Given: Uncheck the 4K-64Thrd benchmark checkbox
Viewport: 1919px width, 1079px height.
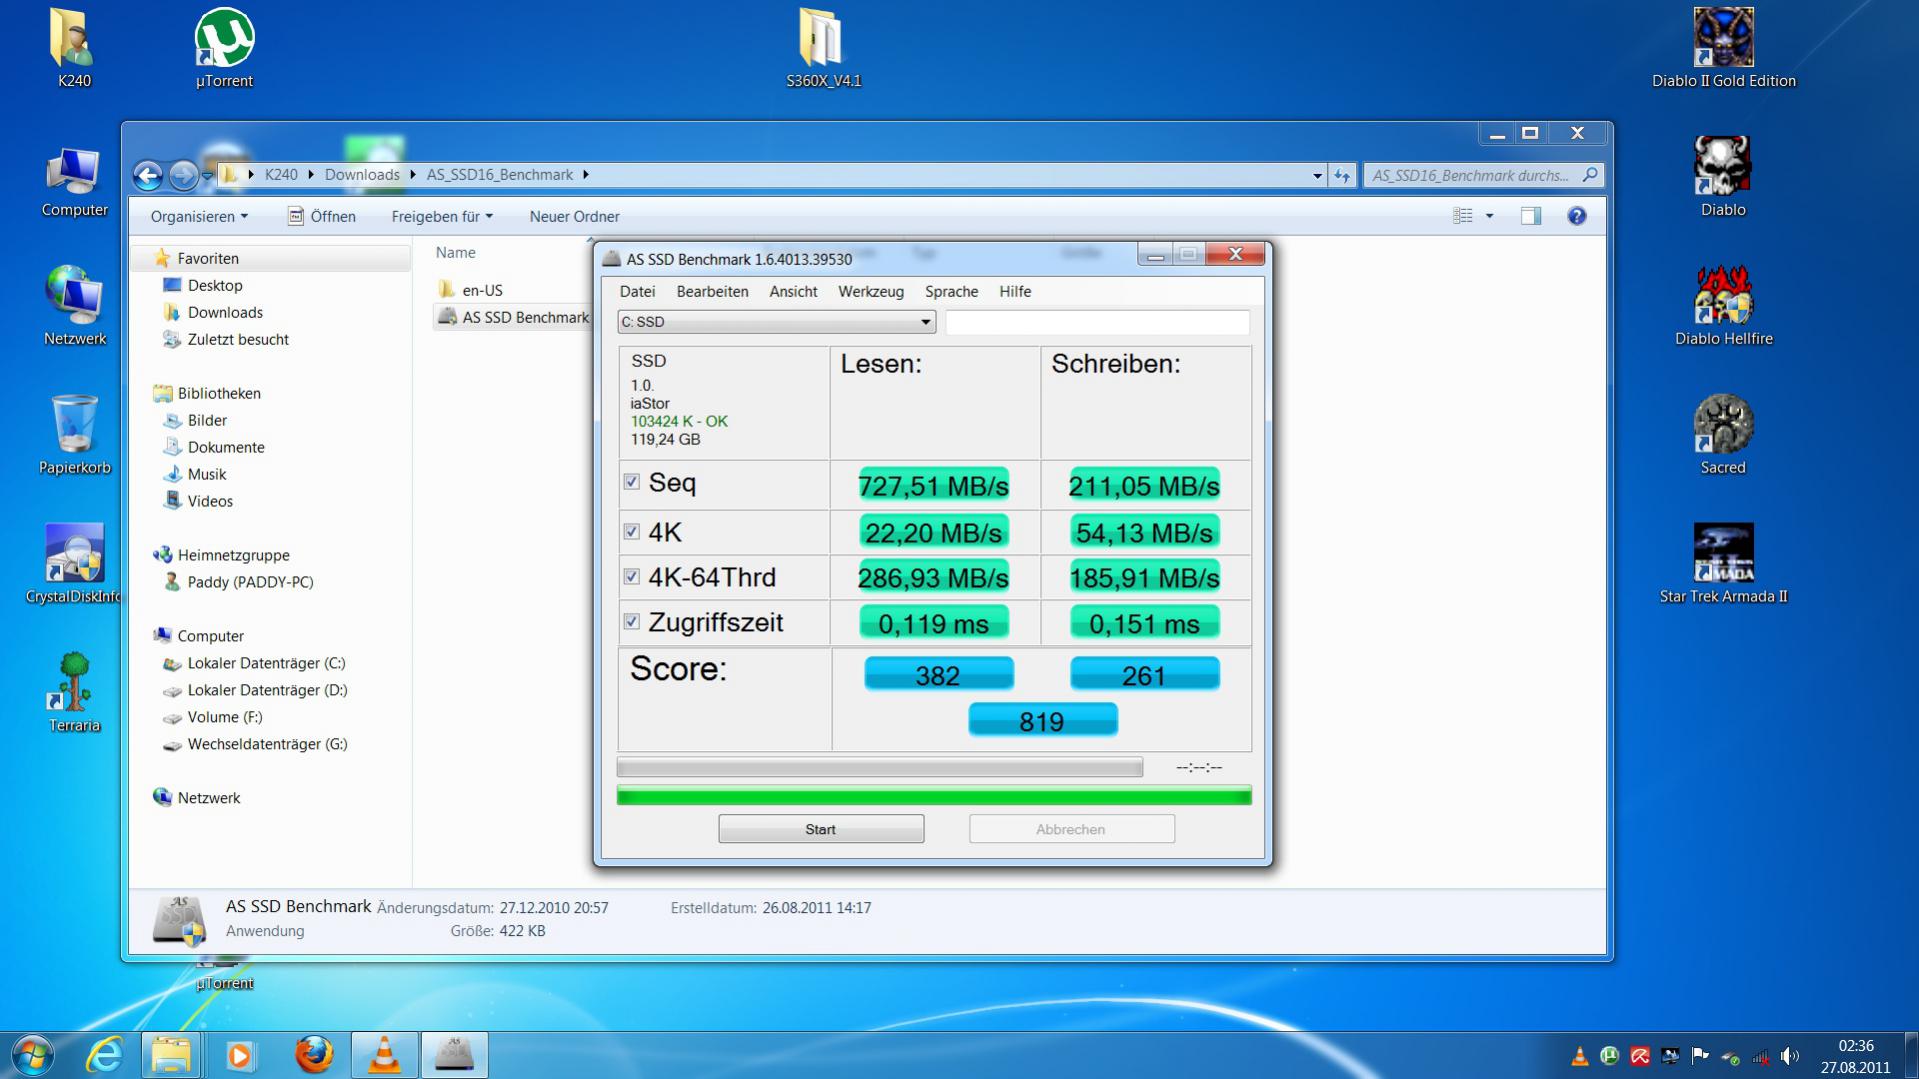Looking at the screenshot, I should [632, 577].
